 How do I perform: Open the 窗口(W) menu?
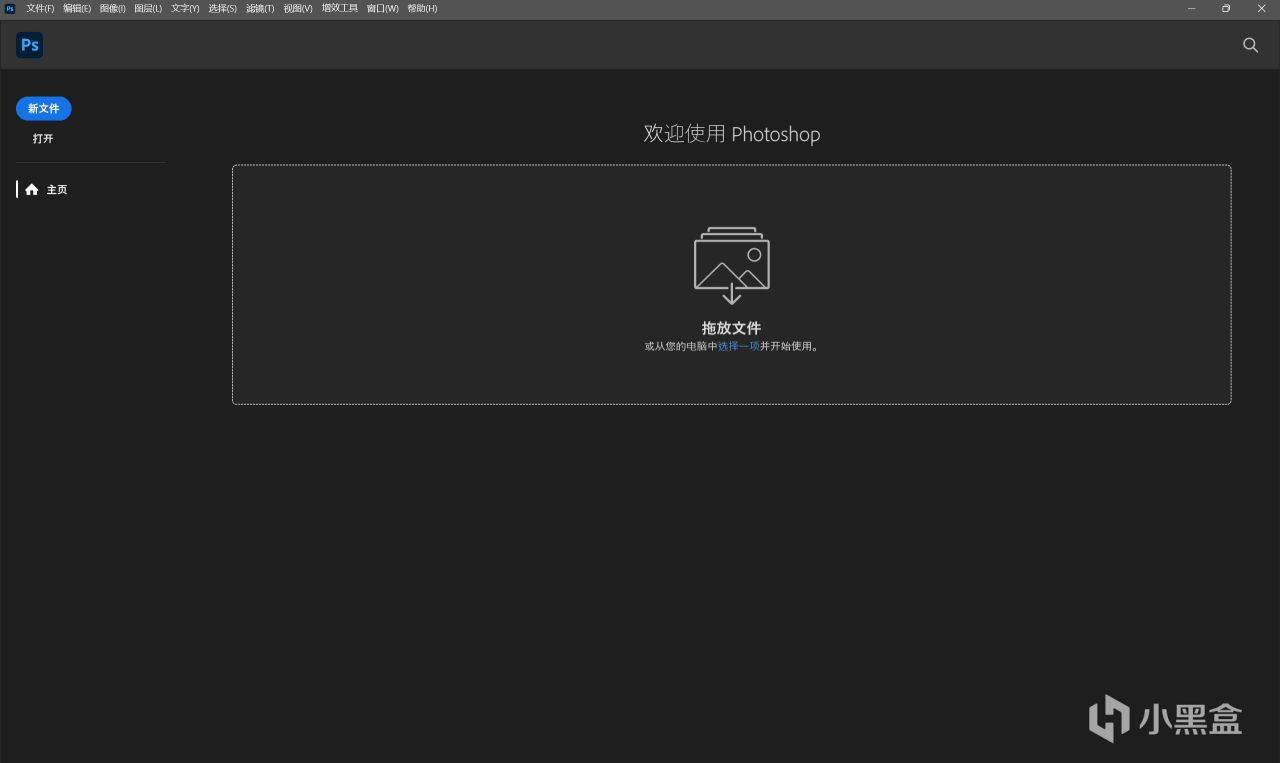coord(382,8)
